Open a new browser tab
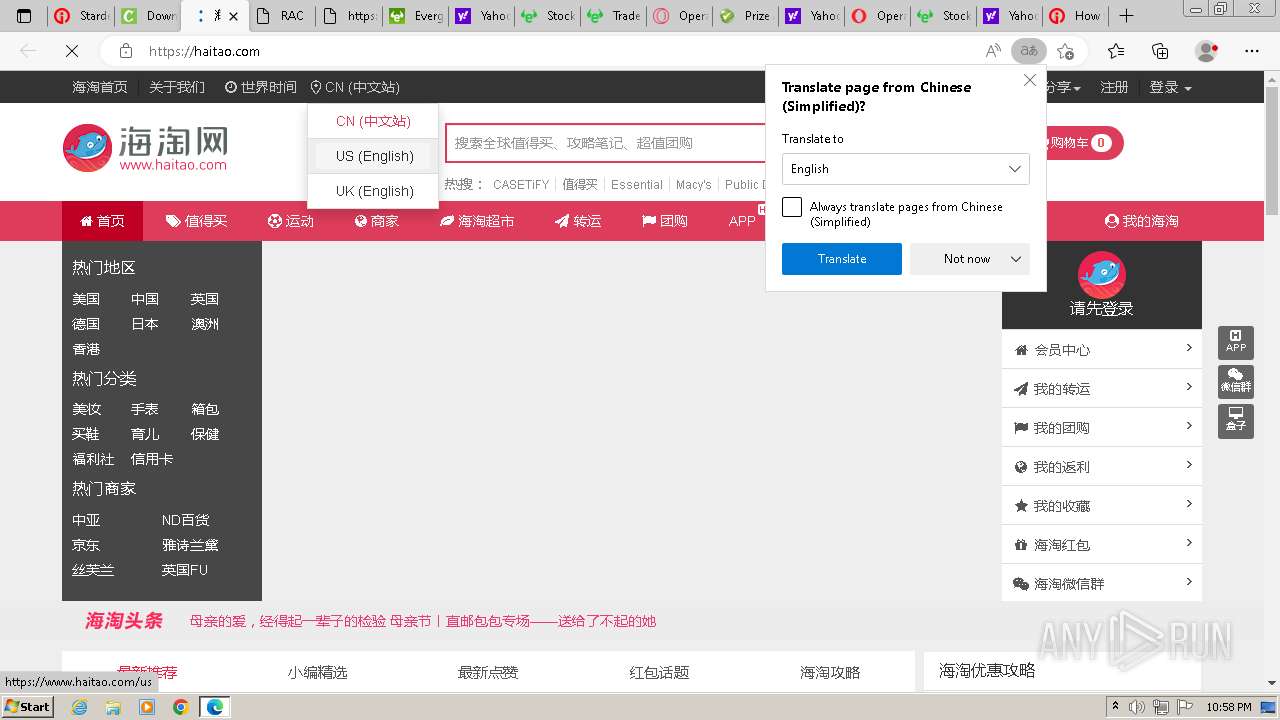This screenshot has width=1280, height=720. tap(1126, 15)
